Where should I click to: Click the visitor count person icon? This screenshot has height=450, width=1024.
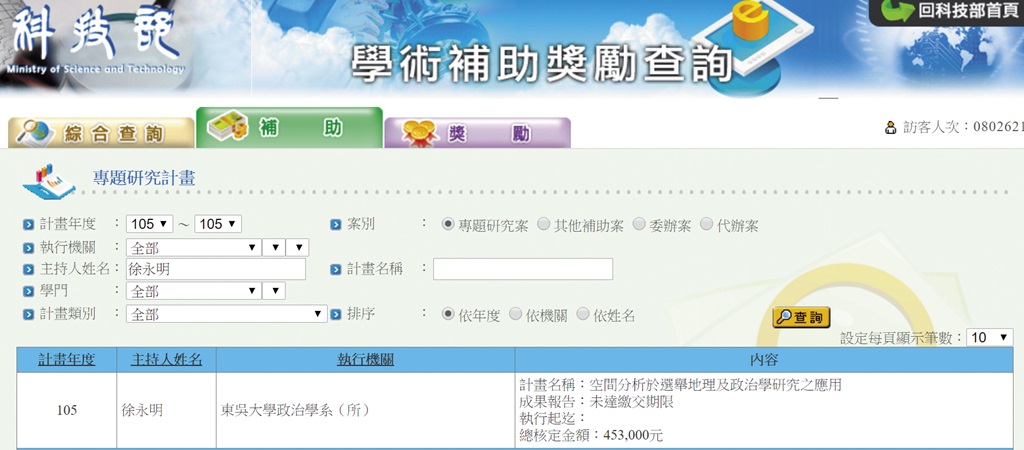pos(890,127)
